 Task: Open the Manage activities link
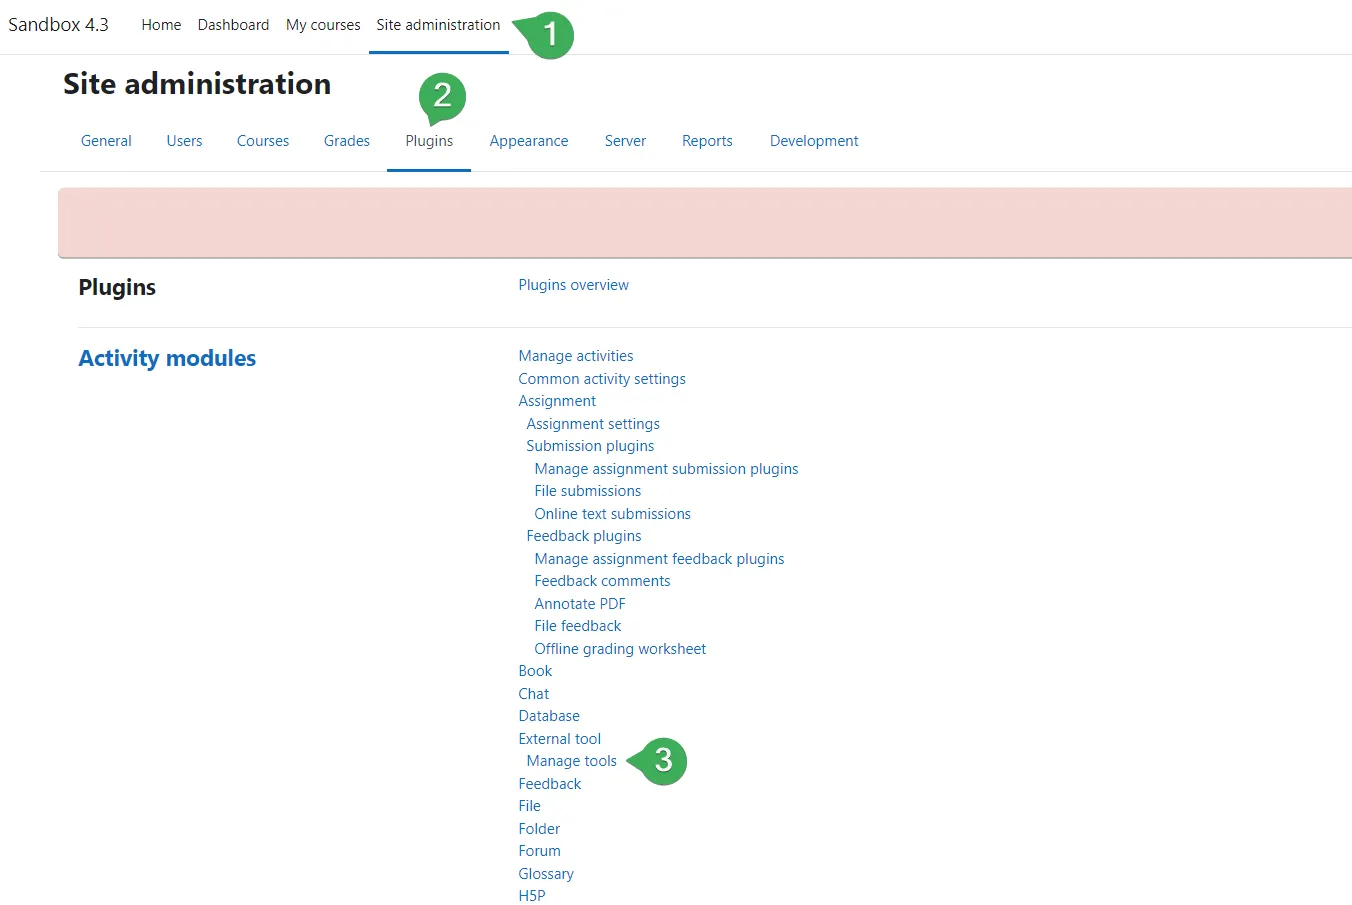[575, 356]
